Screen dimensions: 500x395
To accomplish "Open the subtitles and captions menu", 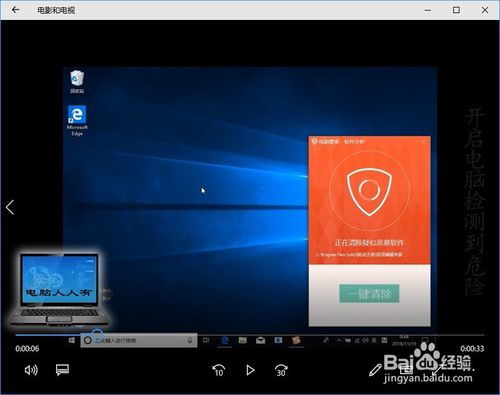I will (x=62, y=370).
